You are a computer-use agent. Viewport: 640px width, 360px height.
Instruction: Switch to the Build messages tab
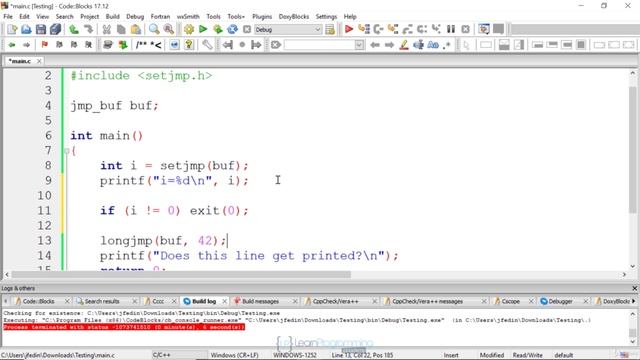point(260,301)
